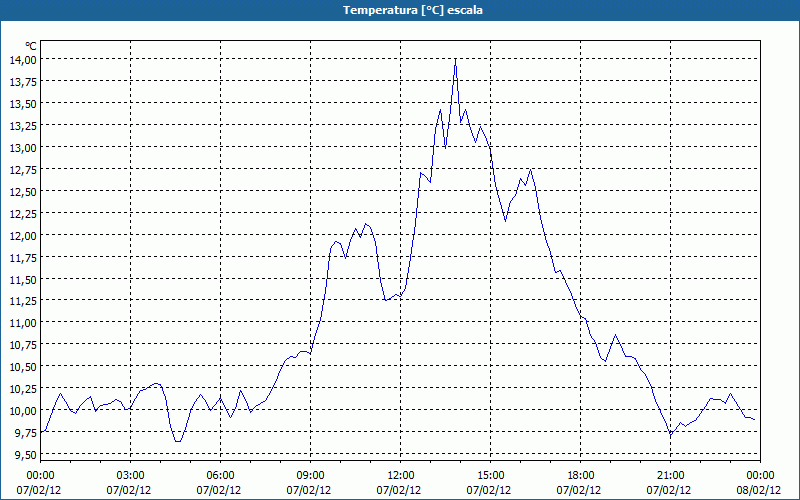Click the 12,25 y-axis value
800x500 pixels.
[x=23, y=213]
